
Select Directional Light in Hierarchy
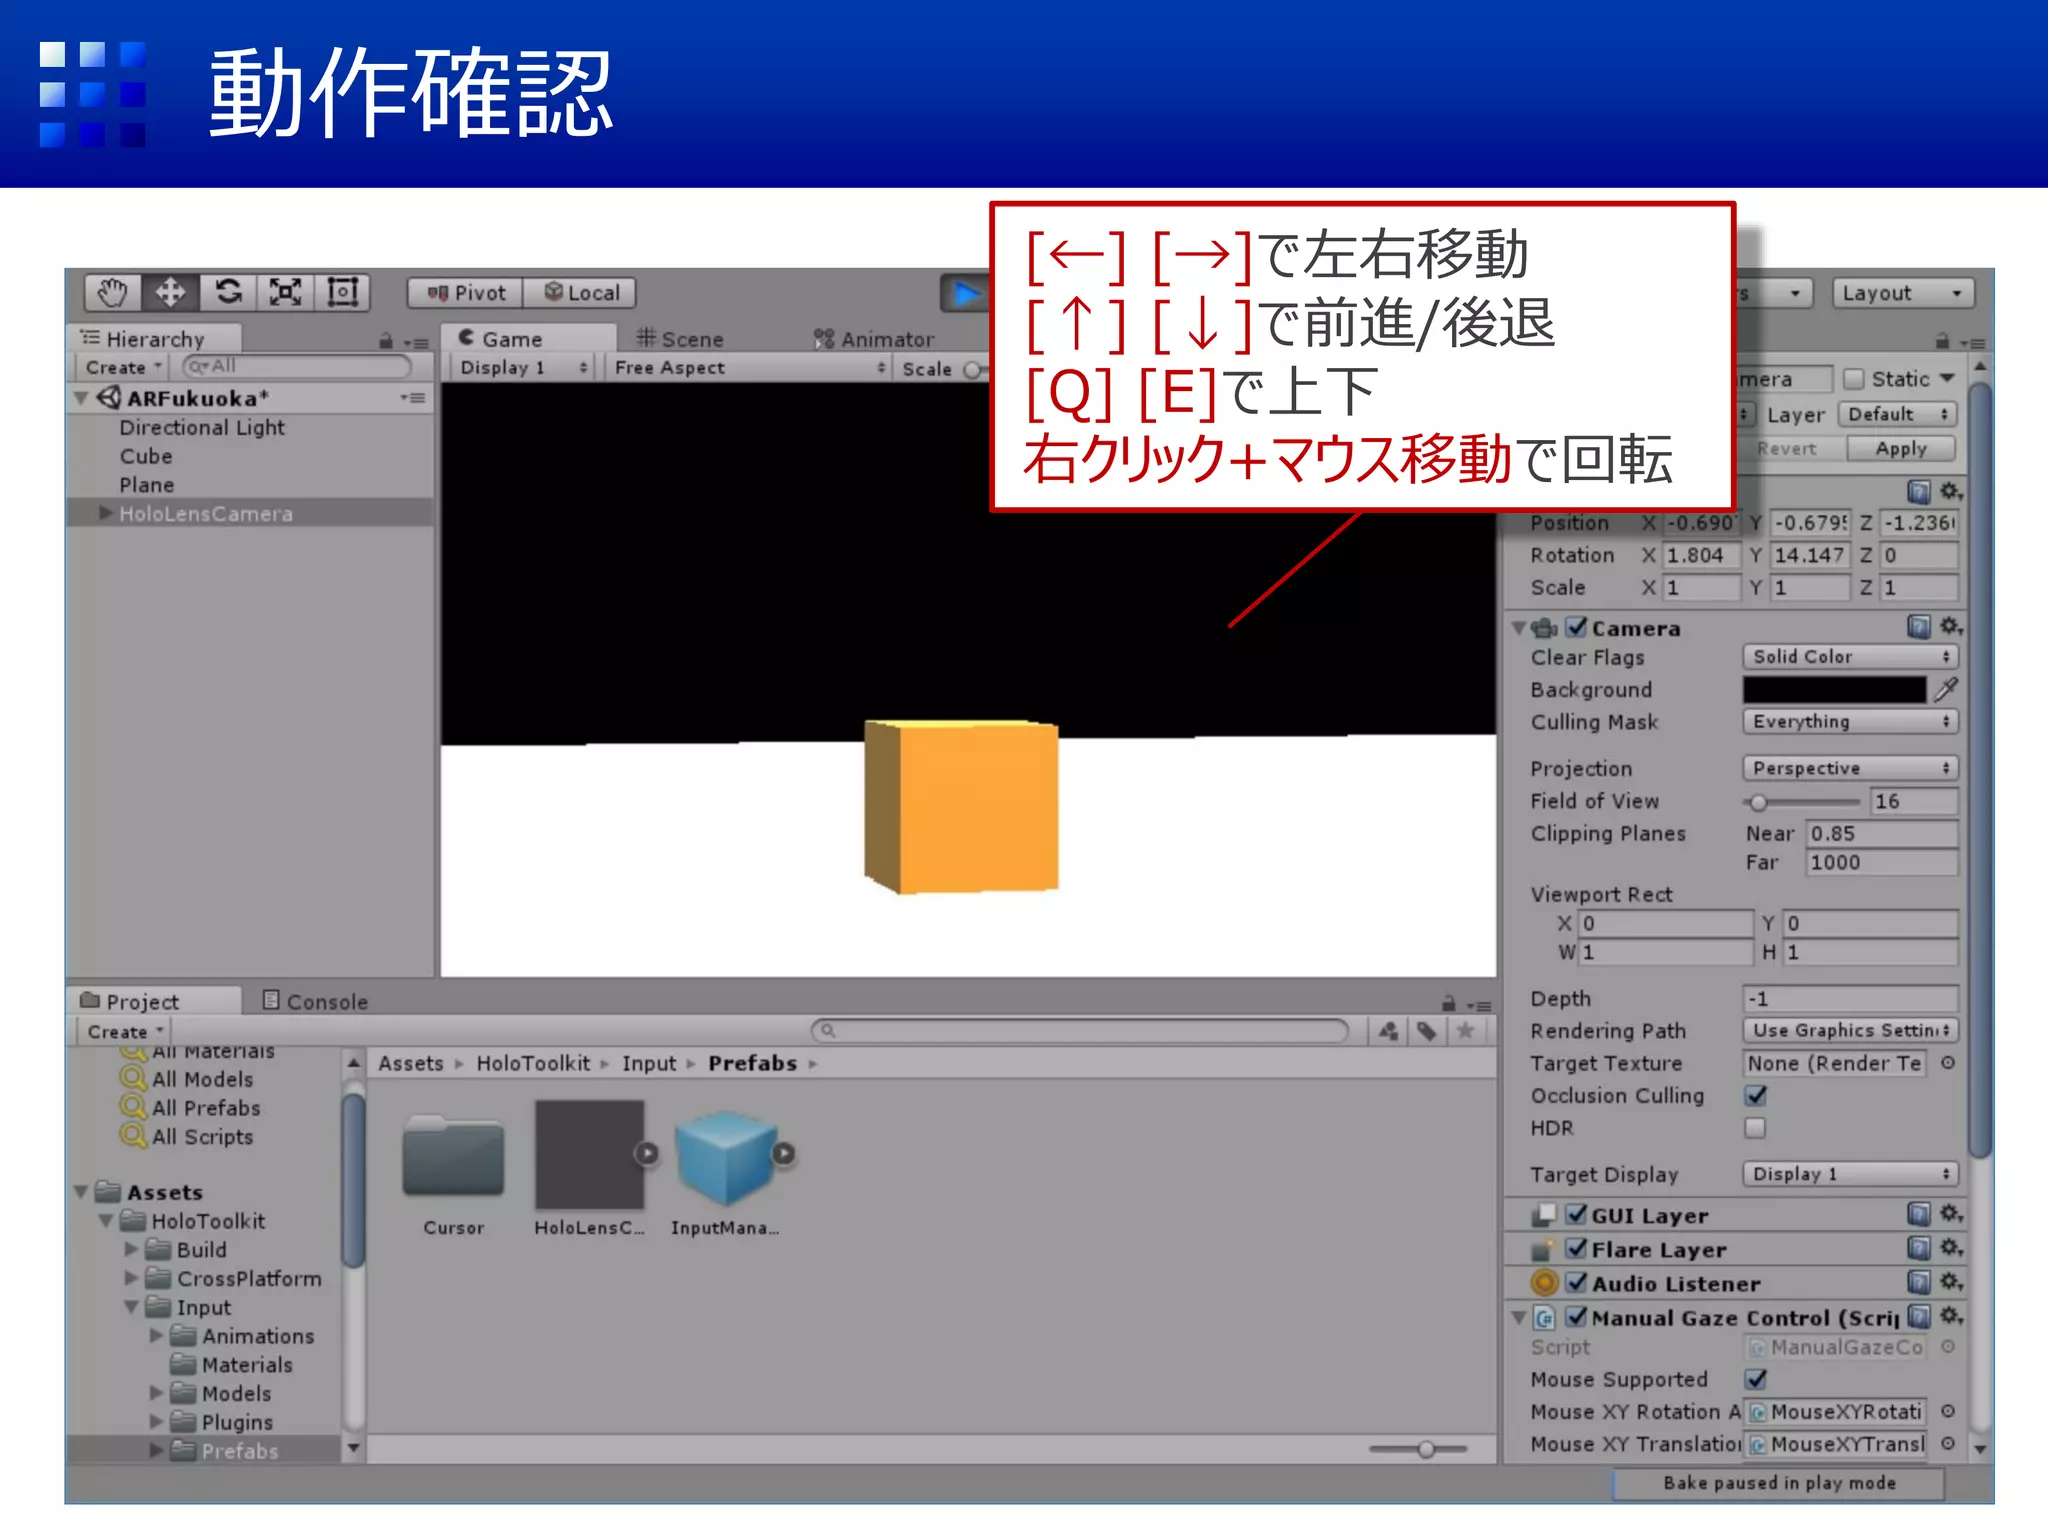click(201, 427)
